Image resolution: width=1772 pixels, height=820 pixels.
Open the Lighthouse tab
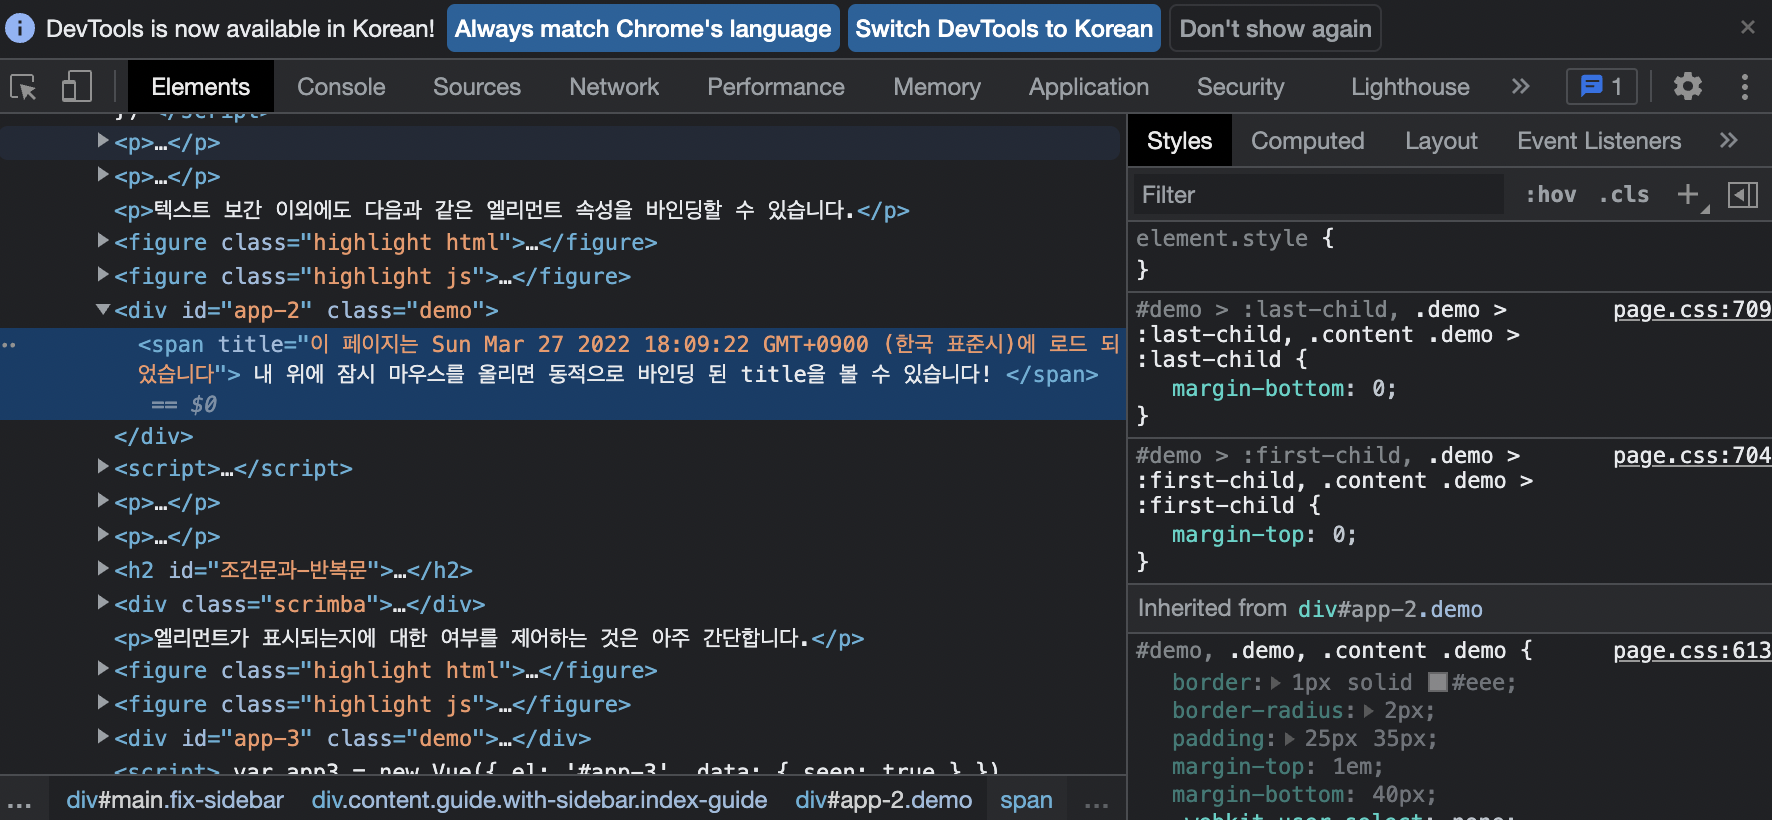(1410, 87)
